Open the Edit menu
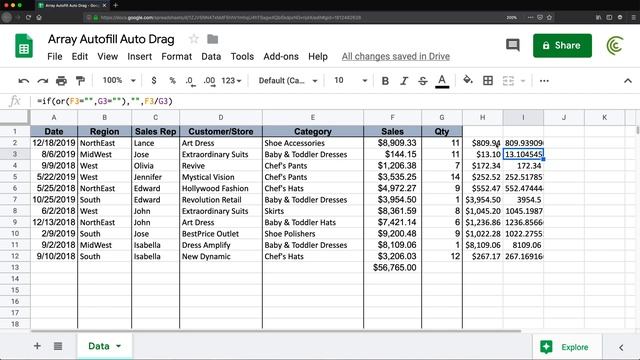 (x=80, y=56)
